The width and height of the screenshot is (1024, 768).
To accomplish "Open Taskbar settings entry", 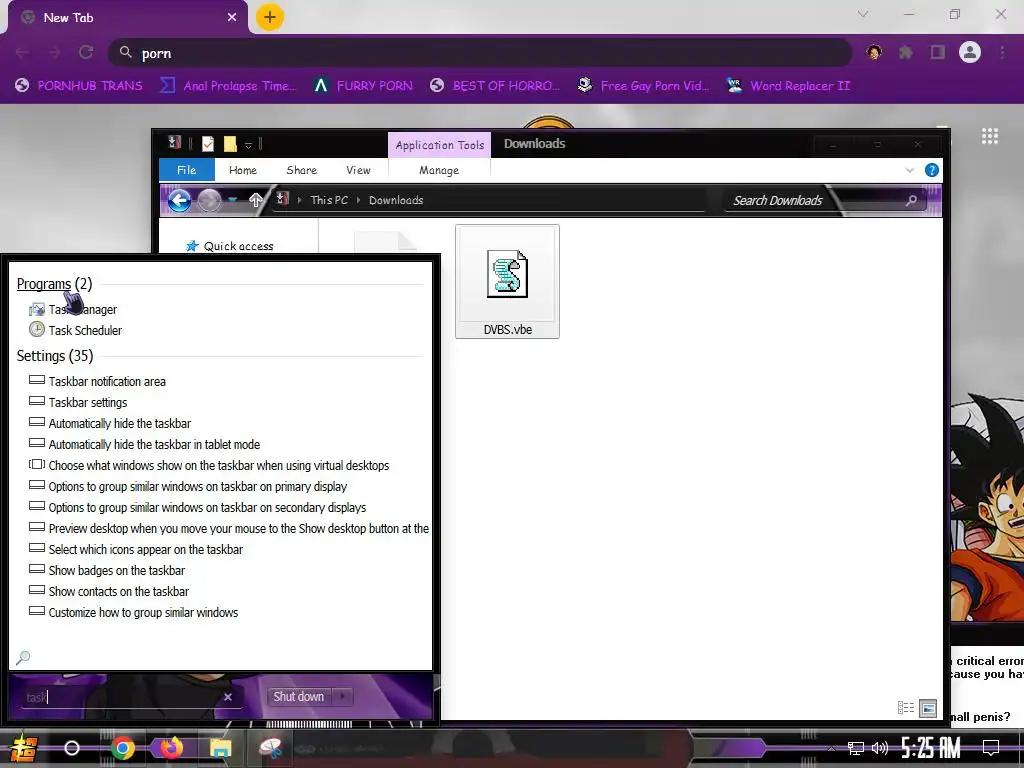I will click(x=78, y=402).
